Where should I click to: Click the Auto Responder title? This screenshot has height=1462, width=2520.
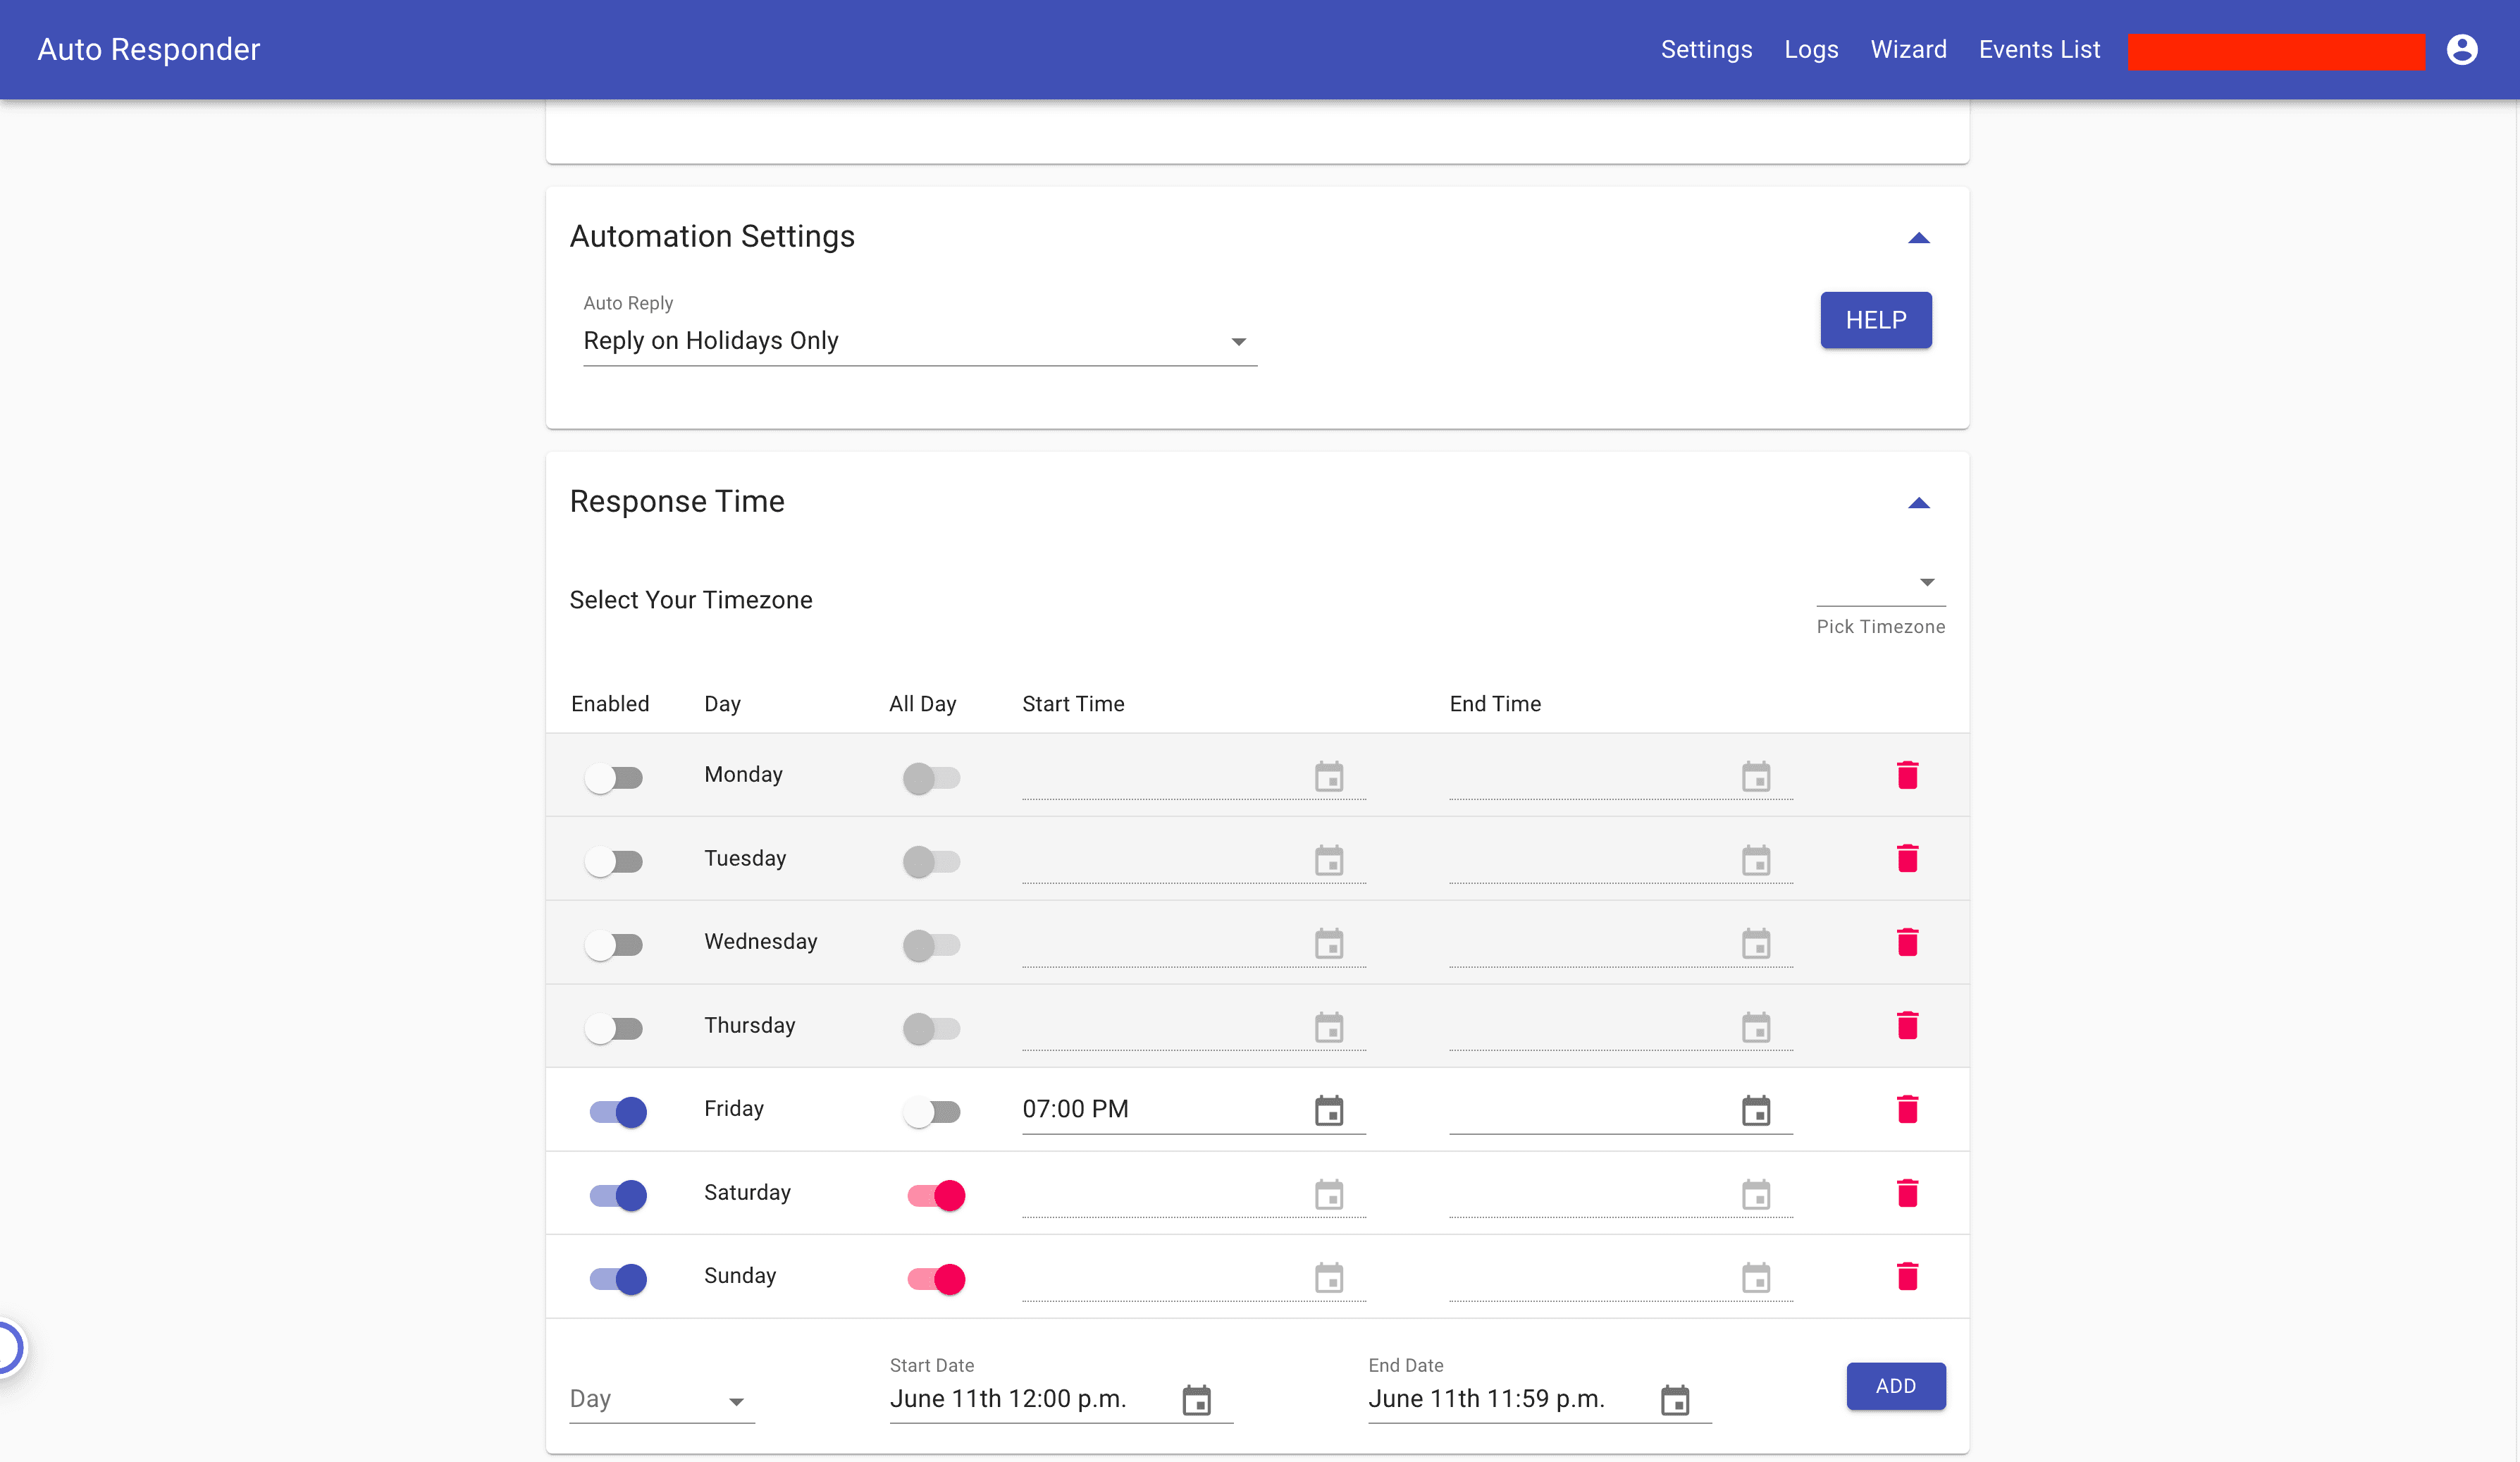tap(149, 49)
